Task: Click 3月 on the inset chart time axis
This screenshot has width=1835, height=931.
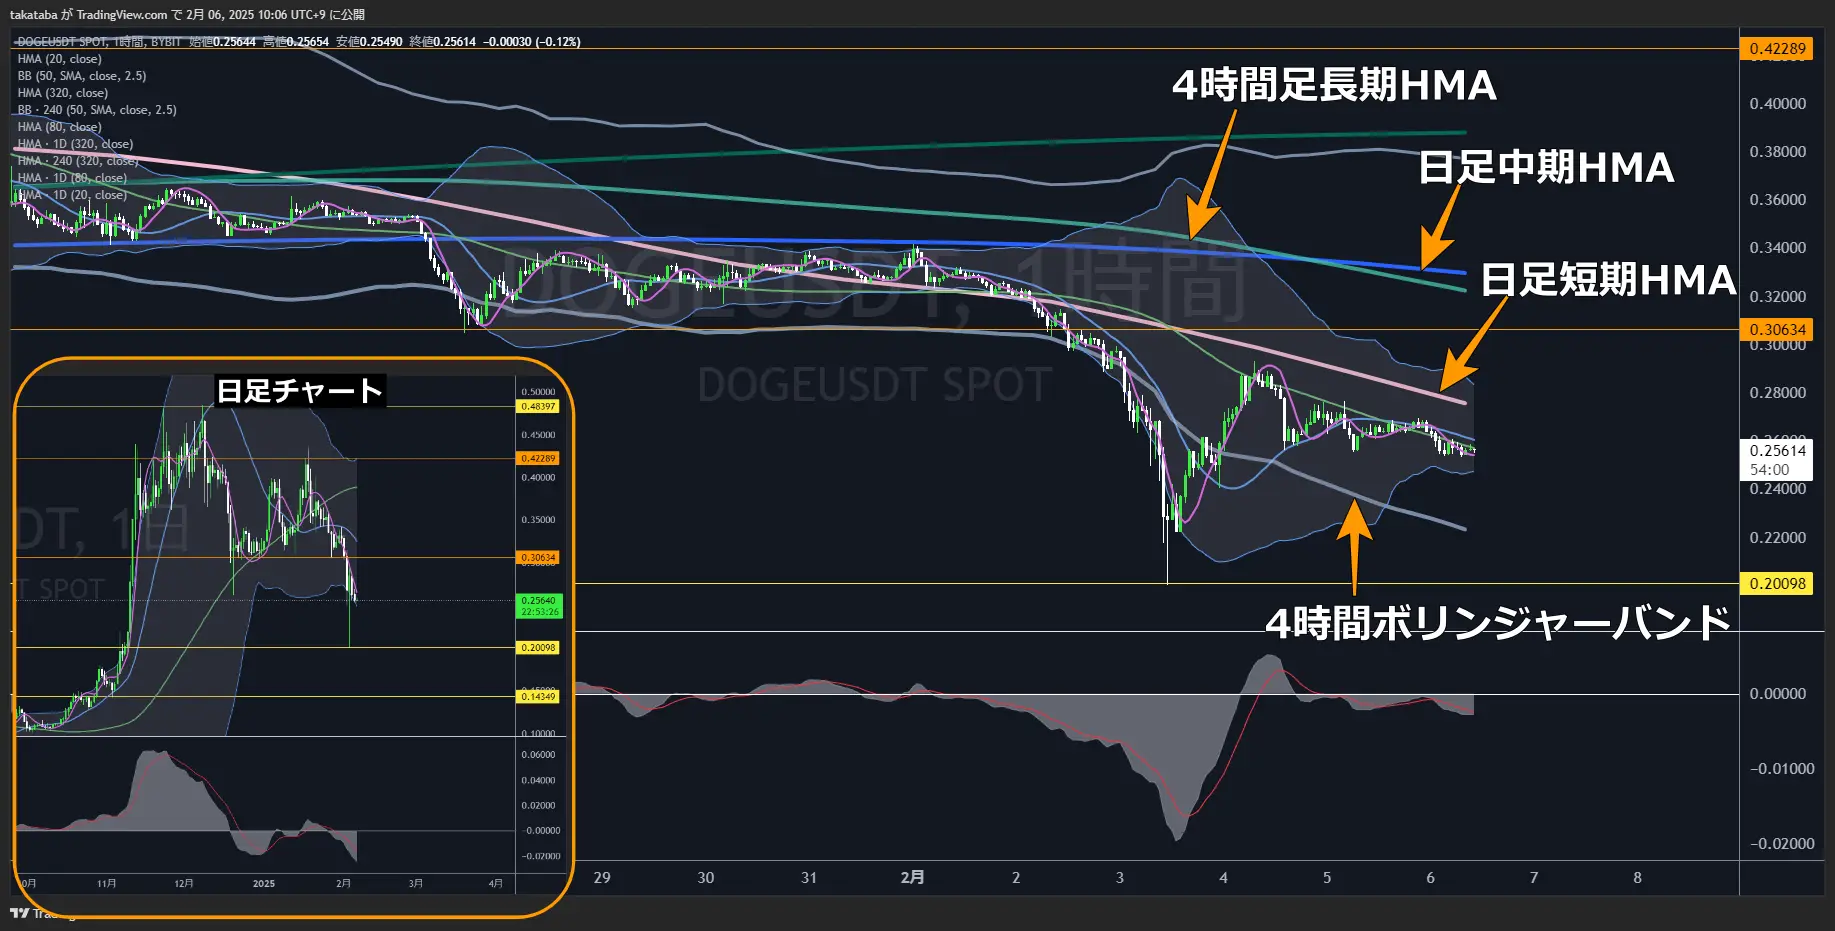Action: tap(416, 884)
